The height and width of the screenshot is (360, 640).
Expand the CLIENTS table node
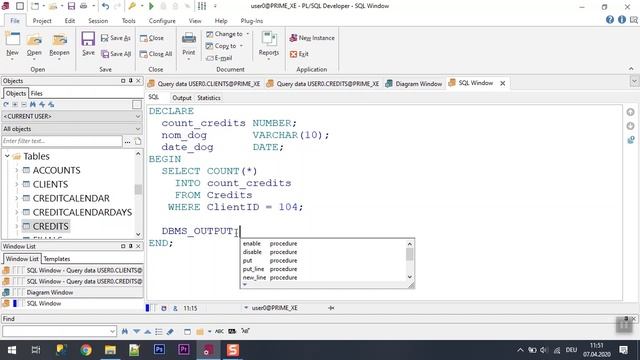(x=17, y=184)
